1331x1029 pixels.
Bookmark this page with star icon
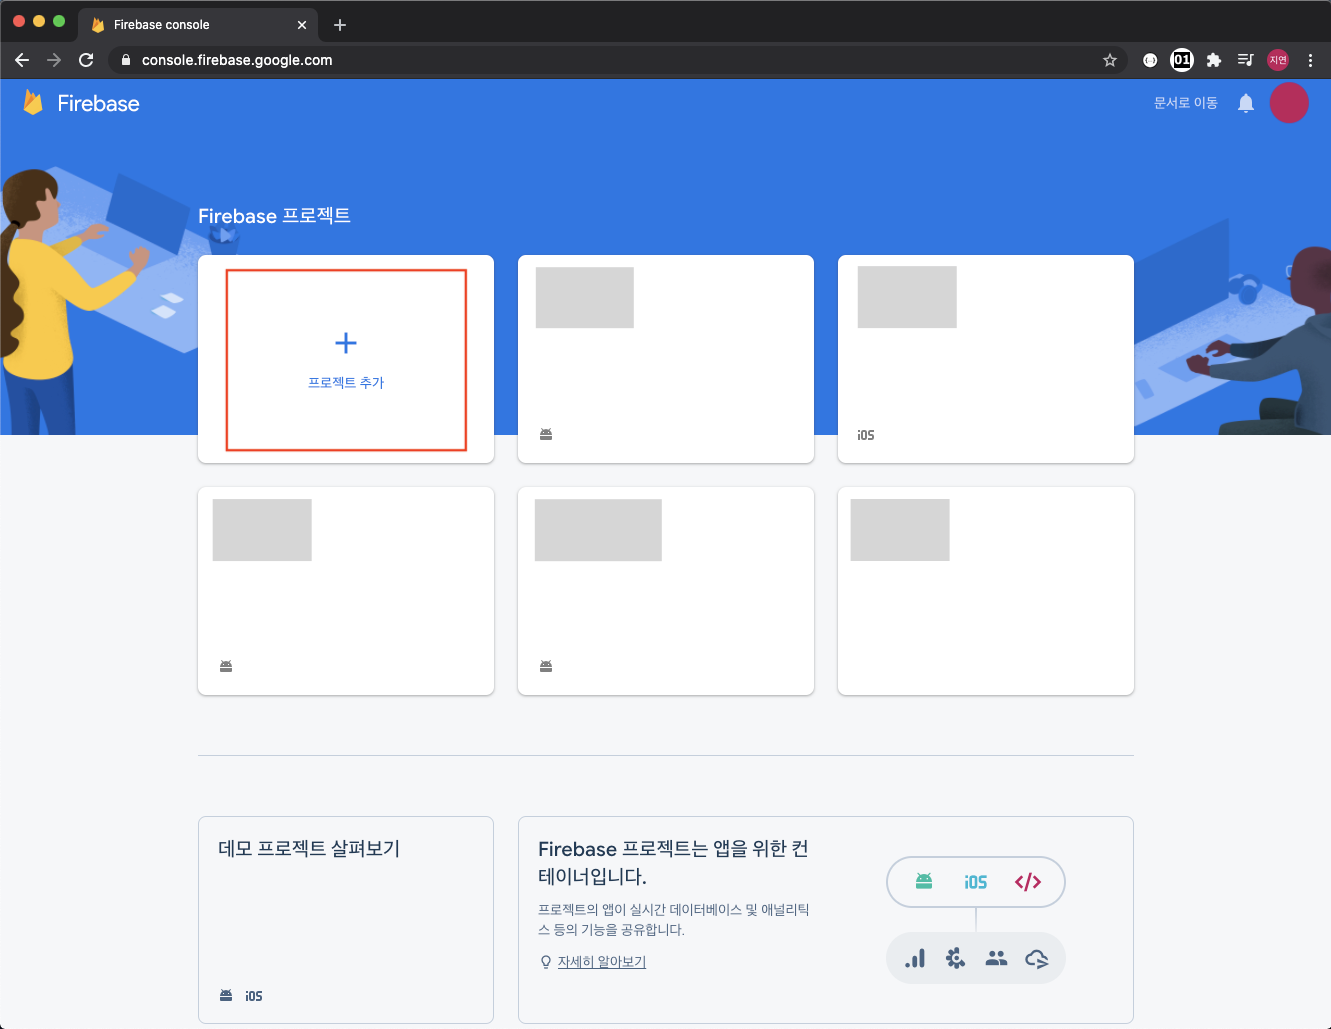1110,60
